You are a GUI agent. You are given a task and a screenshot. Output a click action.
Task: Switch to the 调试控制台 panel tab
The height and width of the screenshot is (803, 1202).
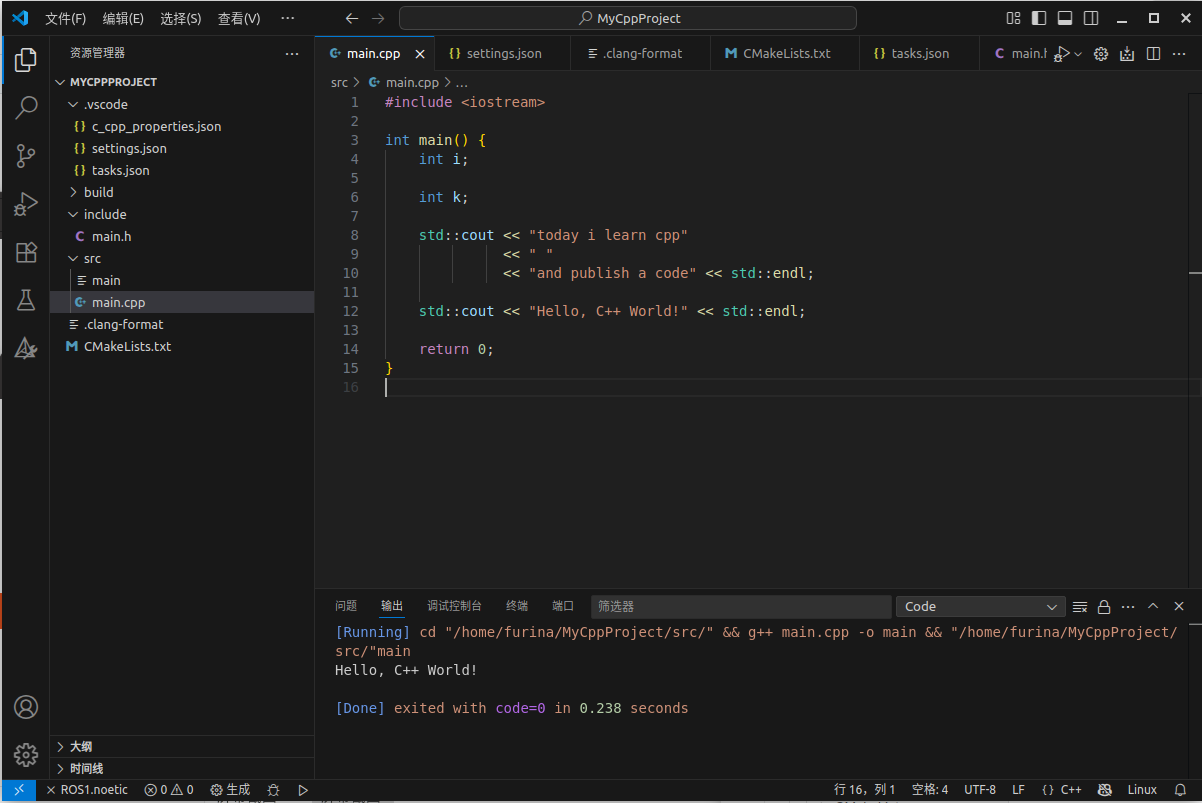(454, 606)
